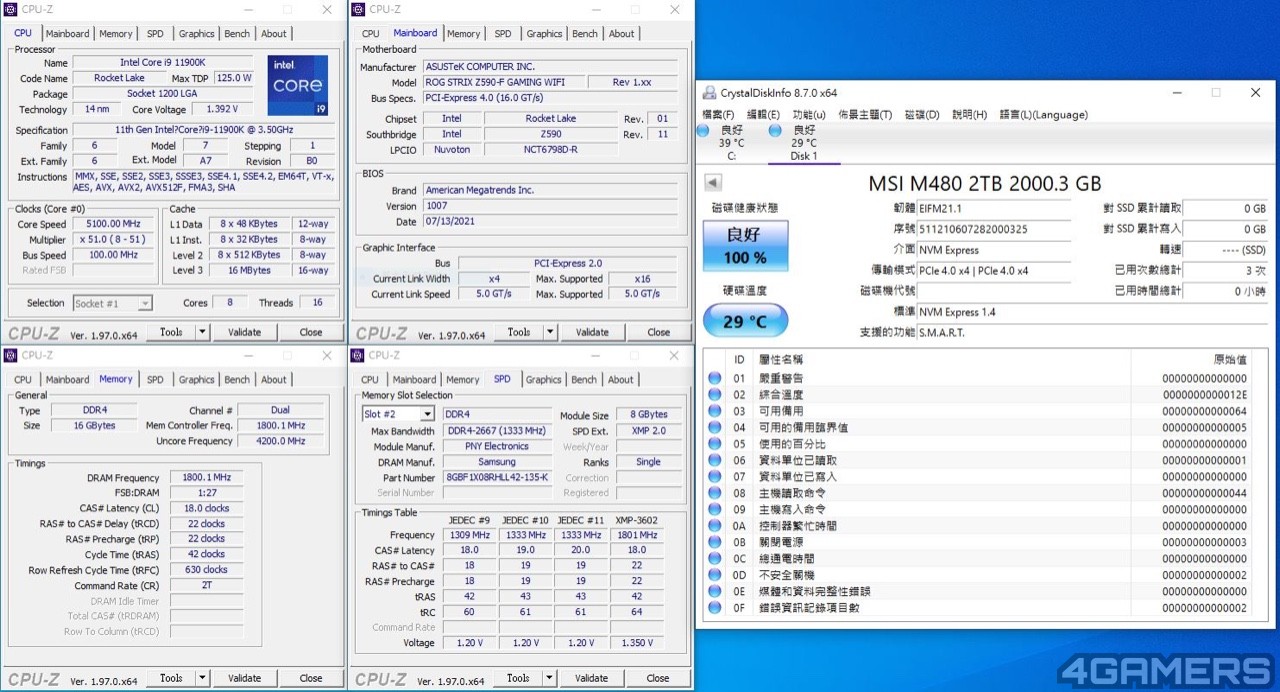Viewport: 1280px width, 692px height.
Task: Click CPU-Z title icon in CPU window
Action: (x=11, y=9)
